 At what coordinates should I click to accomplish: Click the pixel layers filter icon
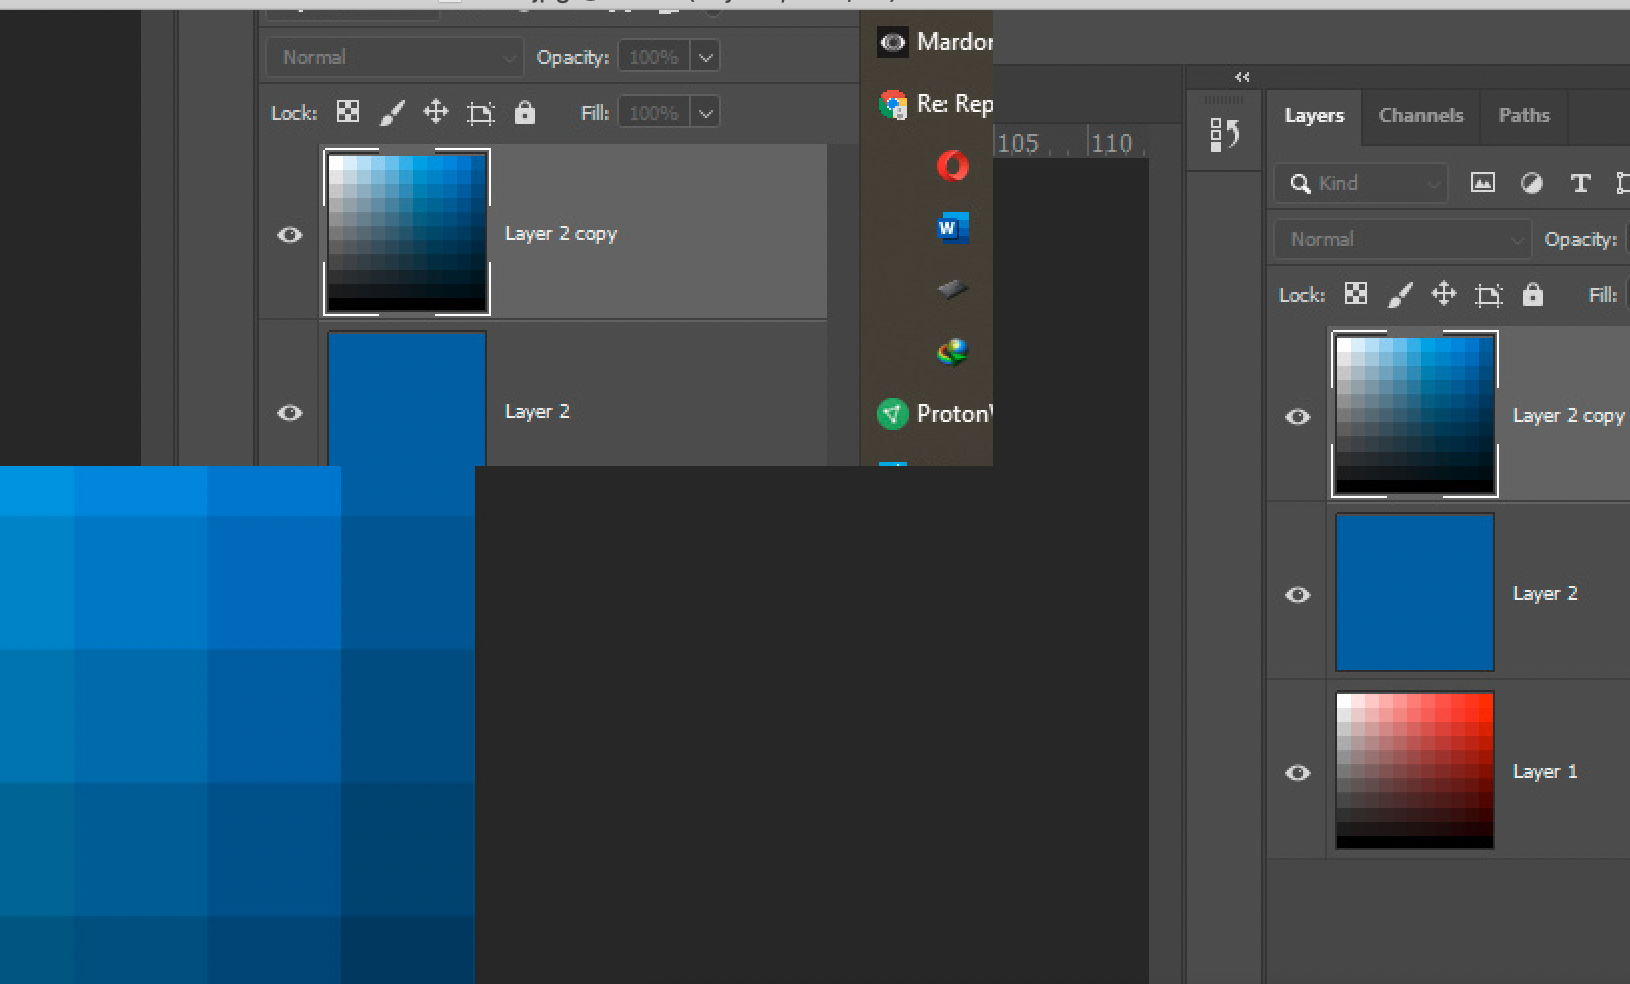(x=1483, y=183)
